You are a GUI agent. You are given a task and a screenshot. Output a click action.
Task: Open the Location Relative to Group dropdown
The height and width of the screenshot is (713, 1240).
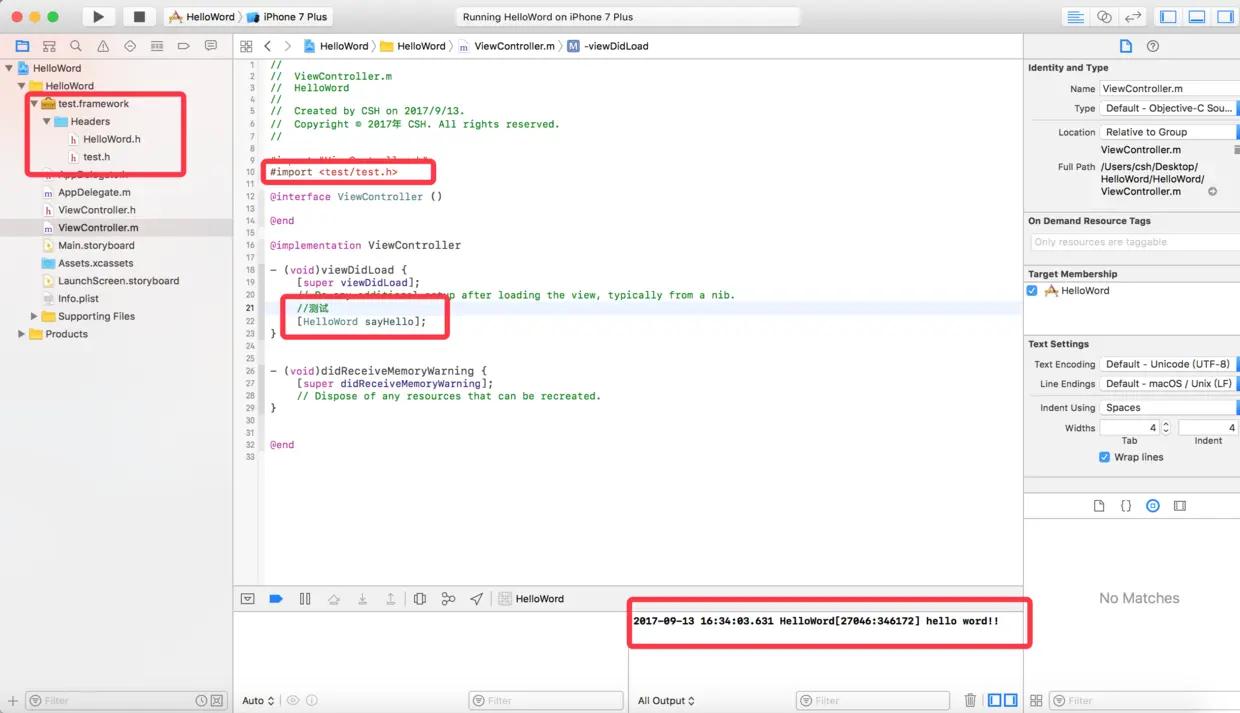coord(1169,132)
